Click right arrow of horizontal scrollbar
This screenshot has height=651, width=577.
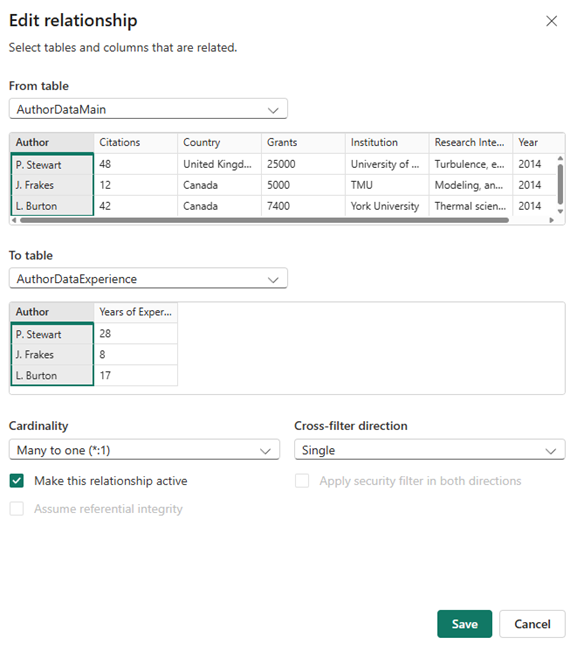coord(552,220)
